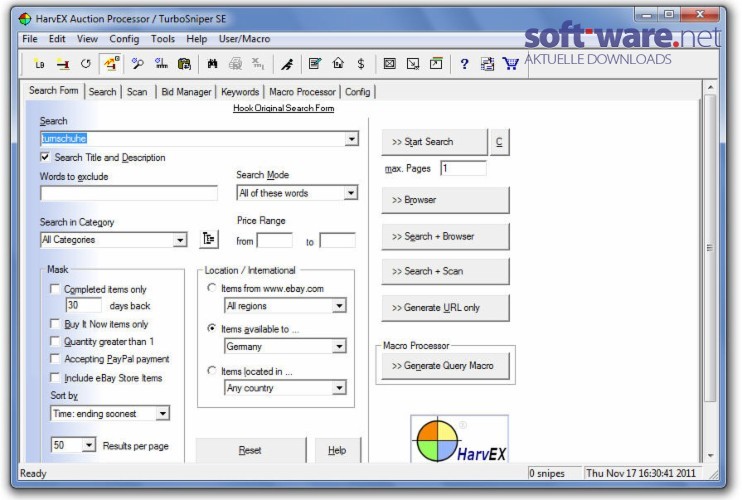Enable Completed items only checkbox
Image resolution: width=742 pixels, height=500 pixels.
55,289
